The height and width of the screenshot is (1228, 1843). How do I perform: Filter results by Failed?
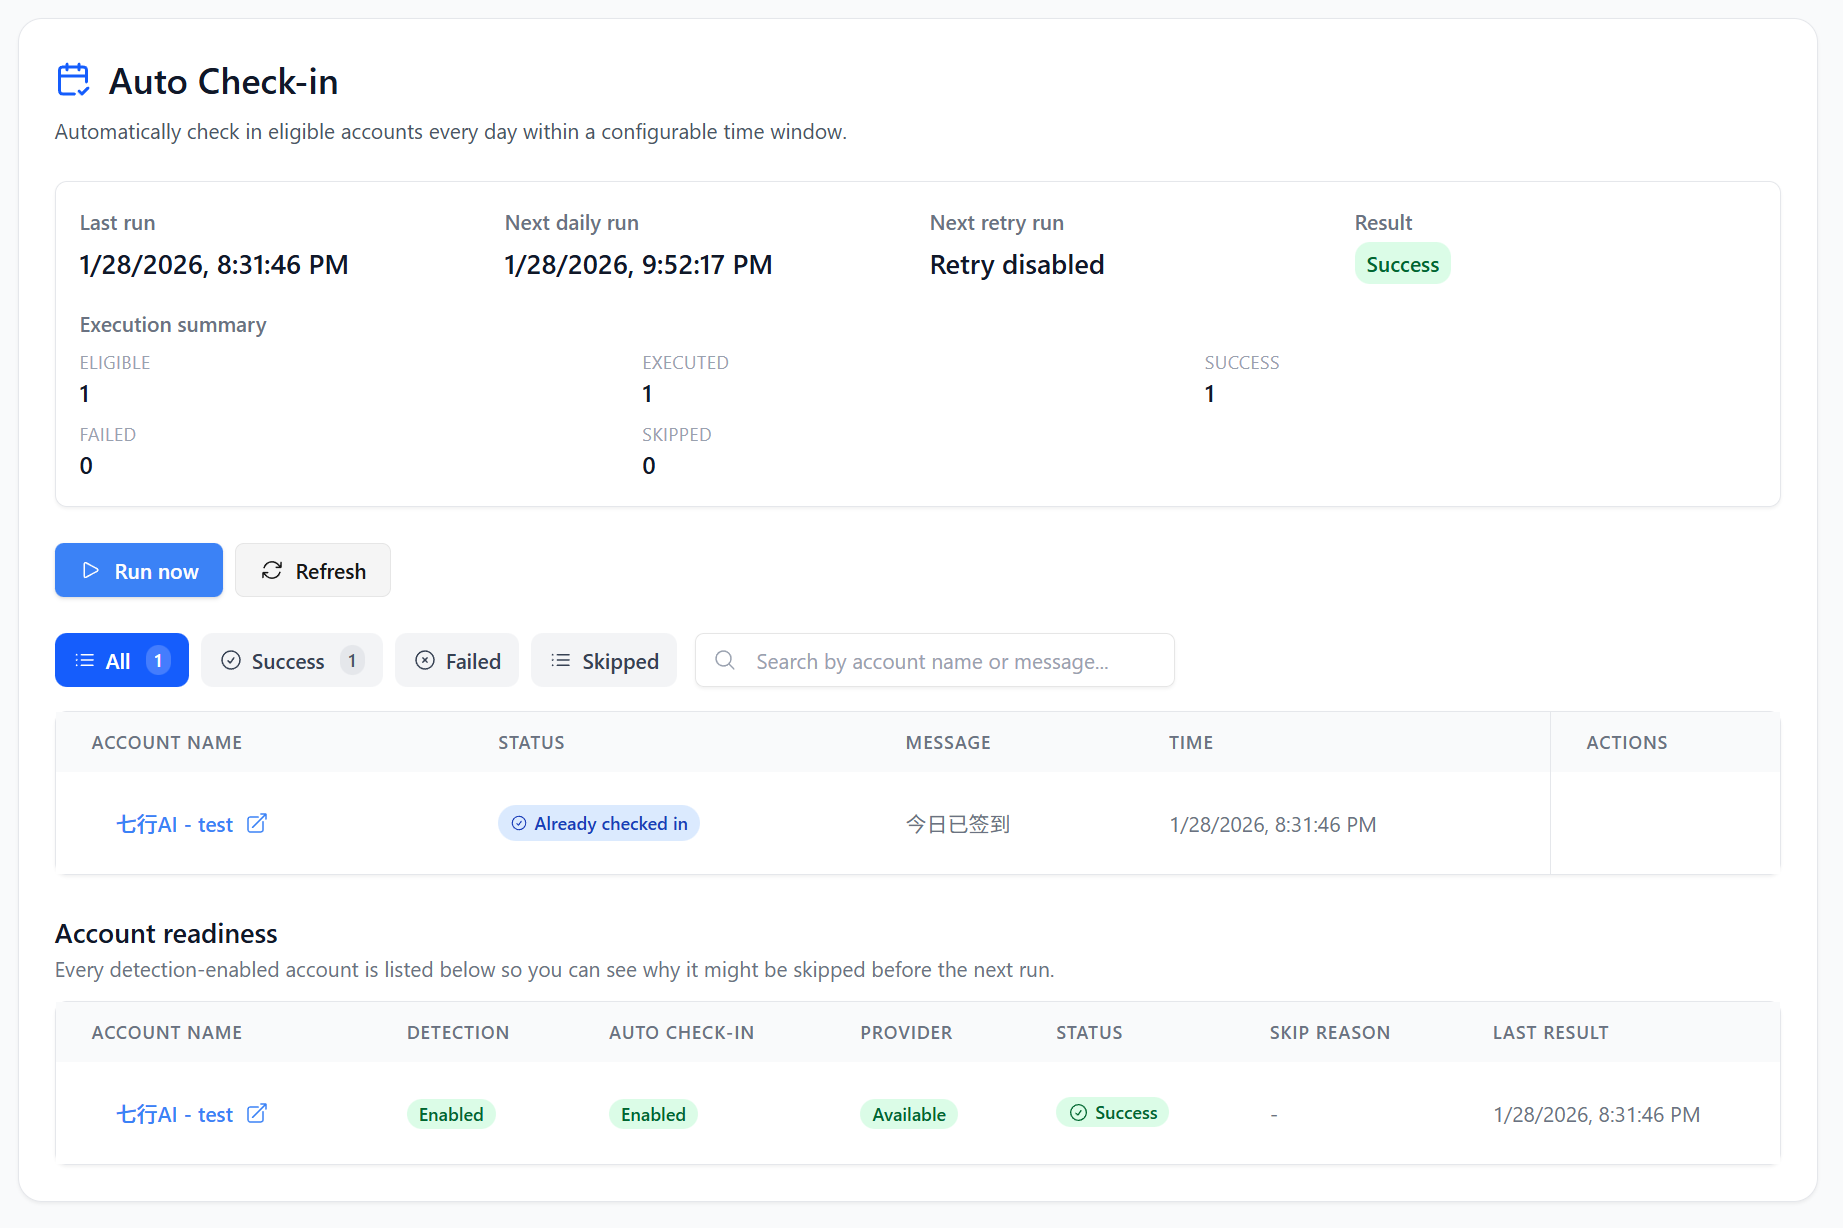(x=457, y=660)
